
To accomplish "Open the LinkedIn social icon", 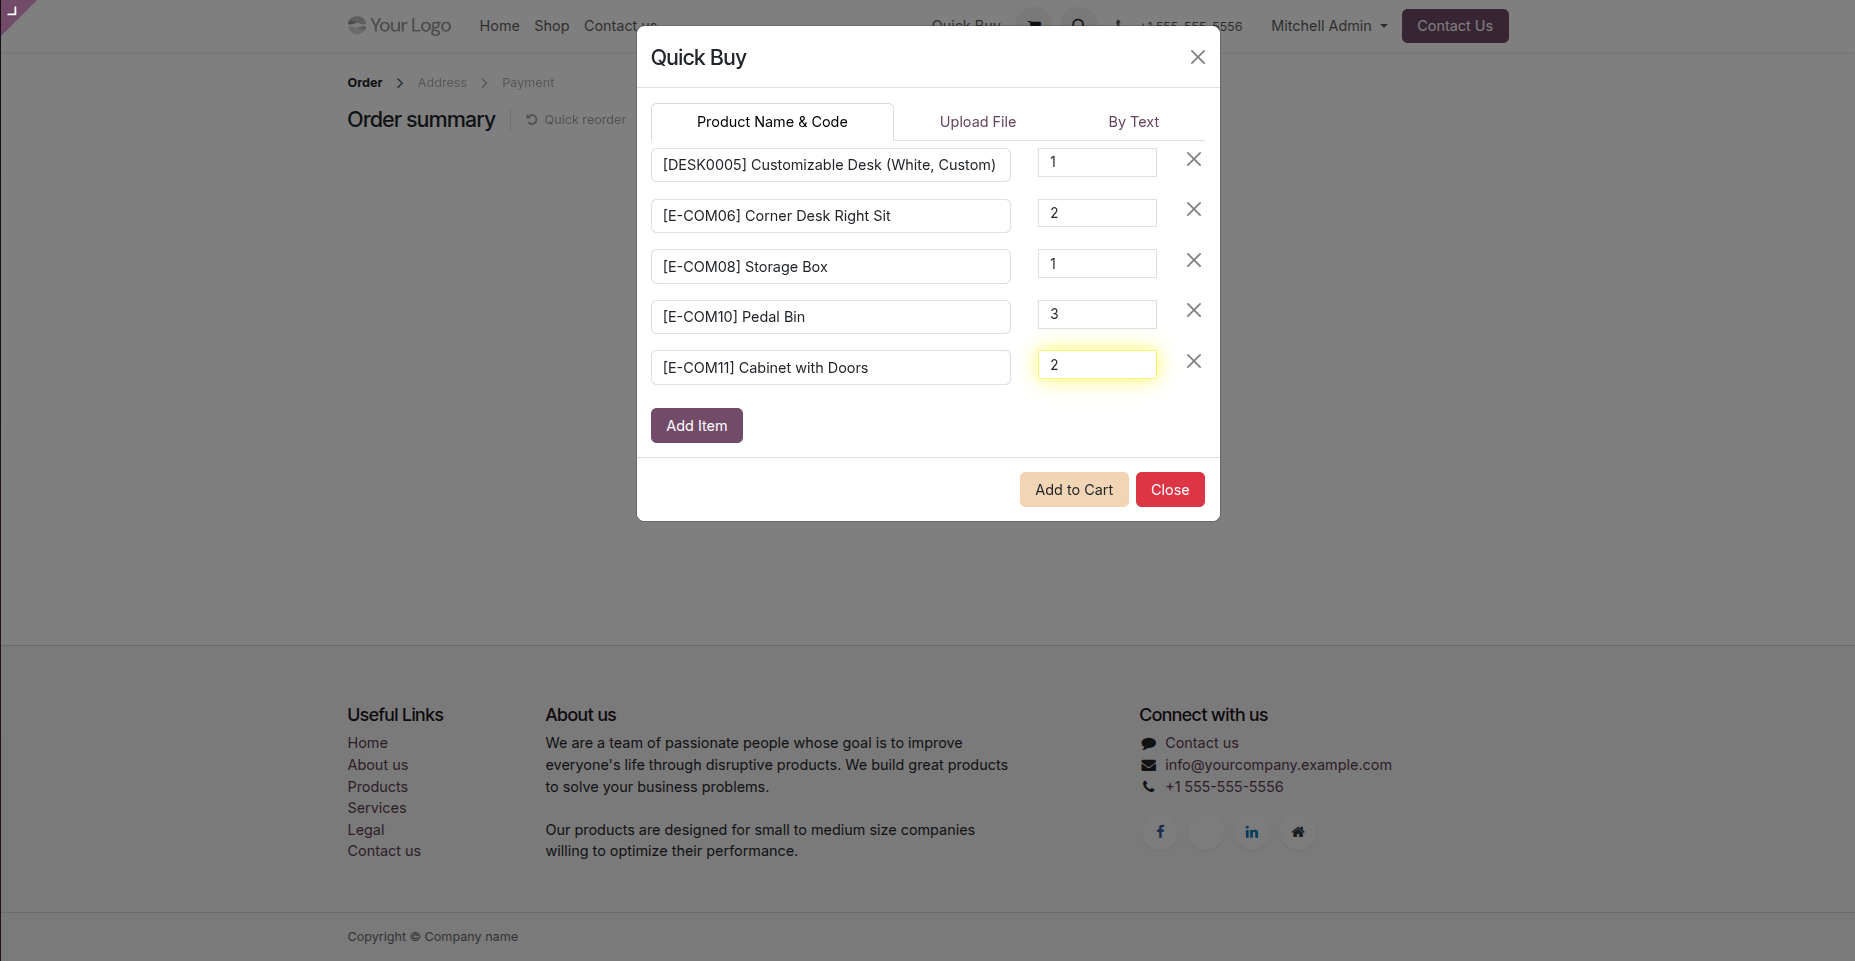I will click(x=1251, y=832).
